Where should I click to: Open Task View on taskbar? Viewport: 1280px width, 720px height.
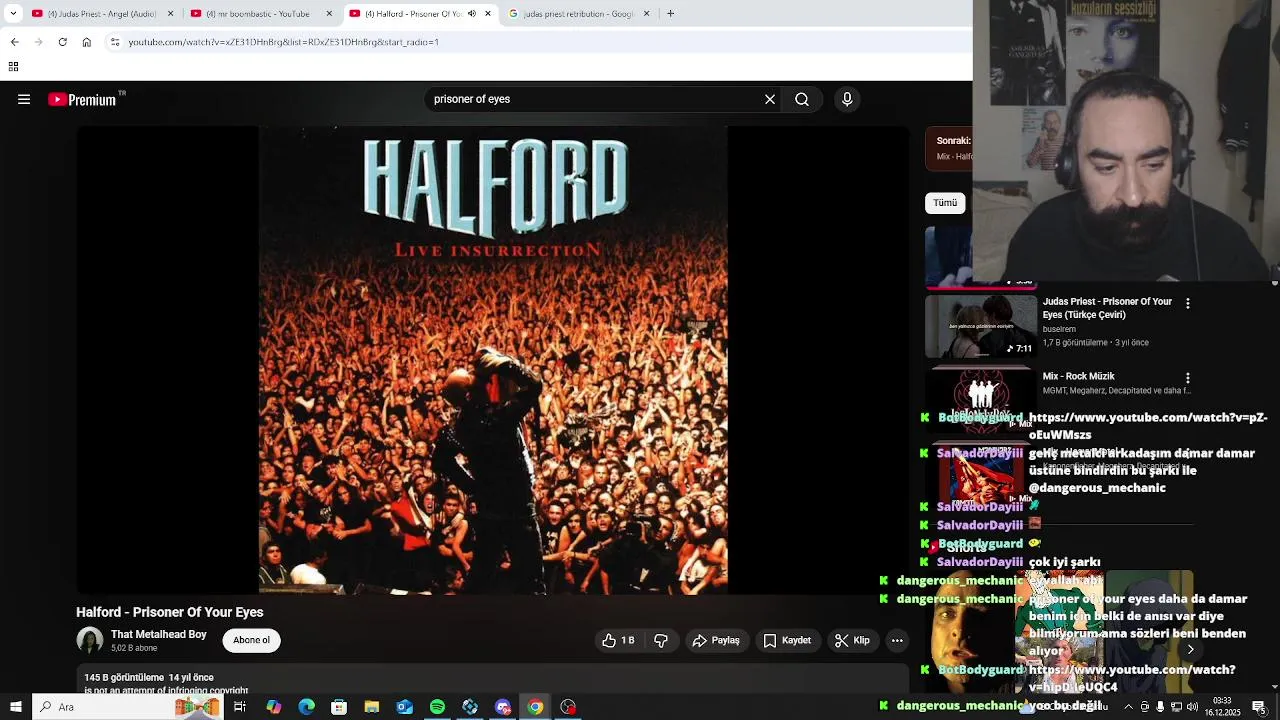(240, 707)
